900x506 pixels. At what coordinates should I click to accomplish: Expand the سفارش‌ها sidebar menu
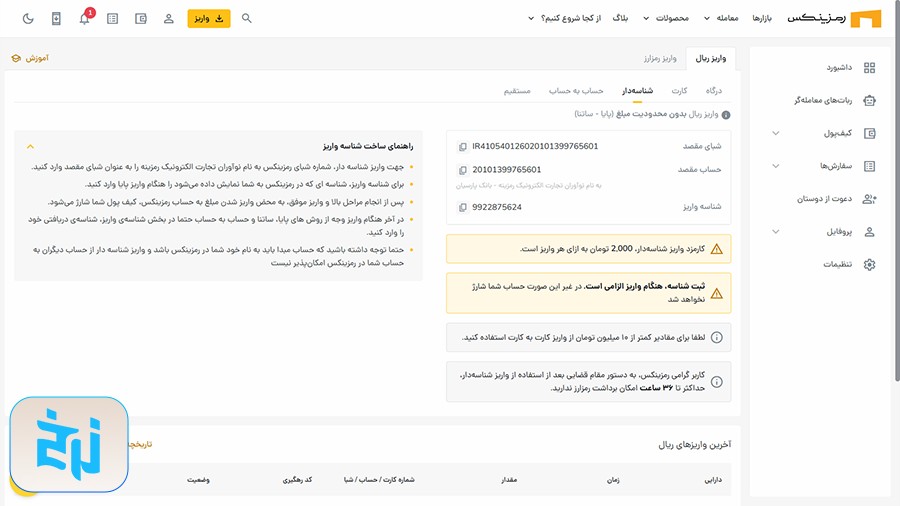776,166
